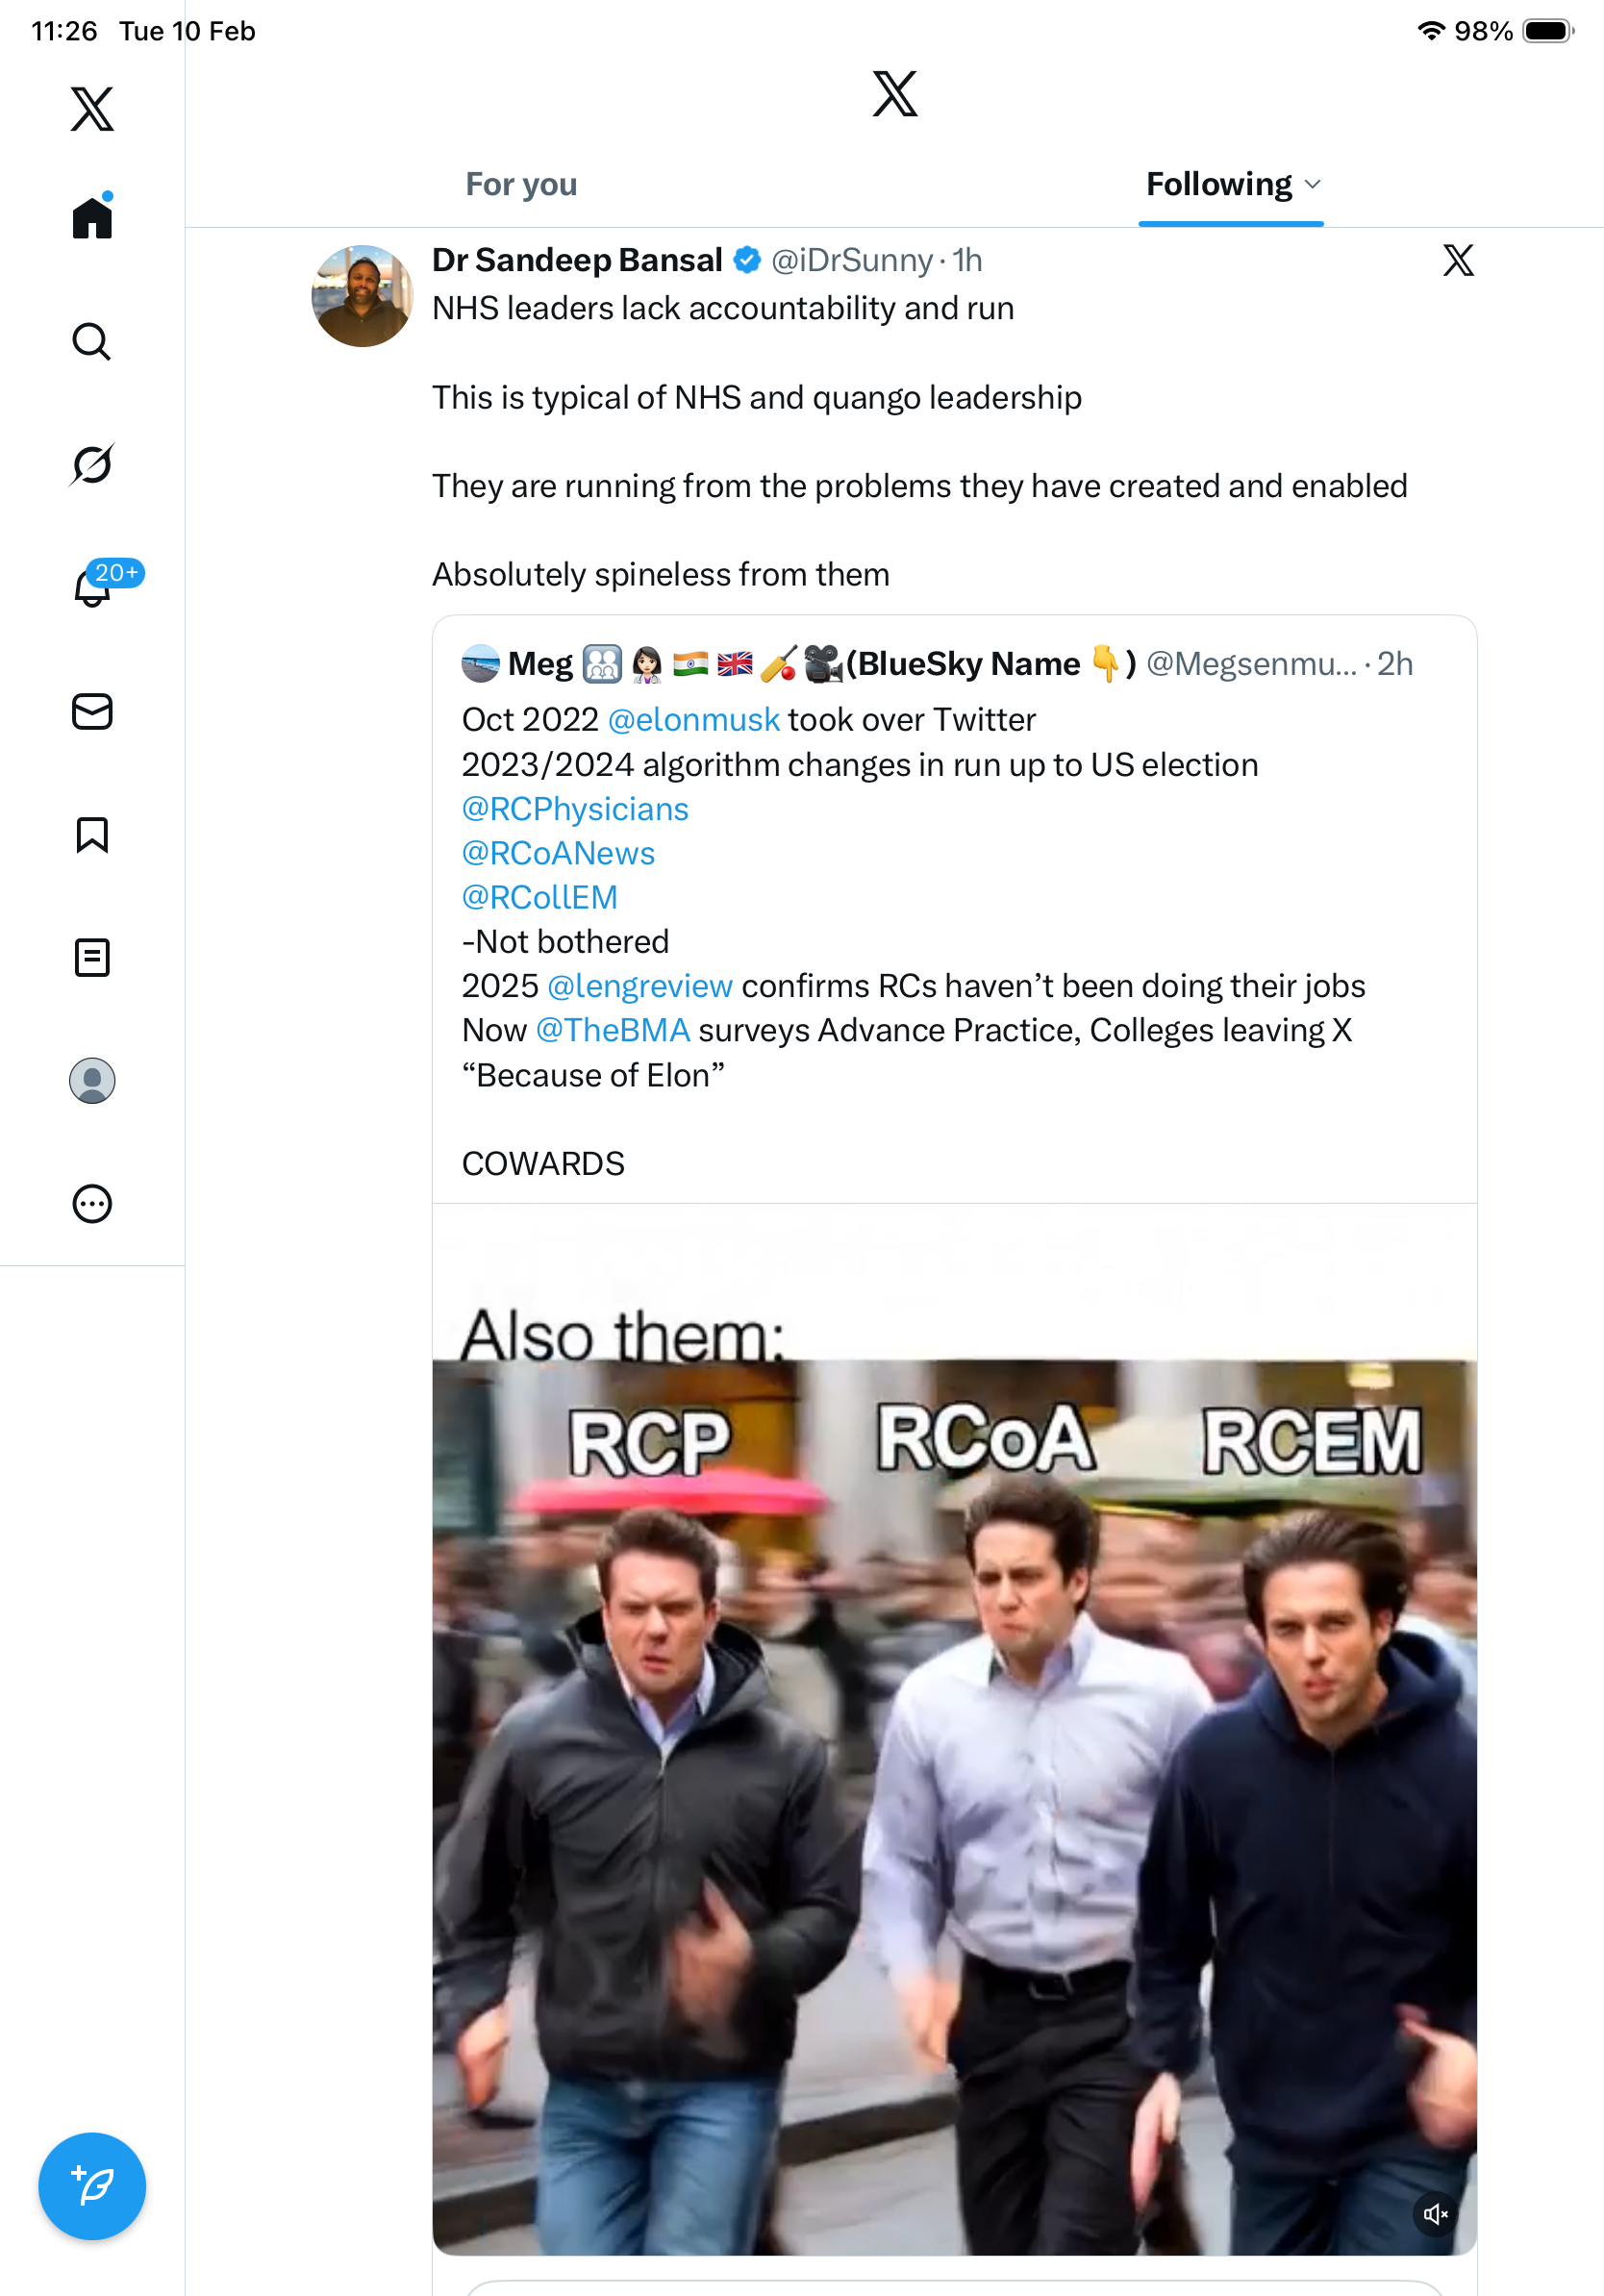Open Search from the sidebar
Image resolution: width=1604 pixels, height=2296 pixels.
coord(92,342)
